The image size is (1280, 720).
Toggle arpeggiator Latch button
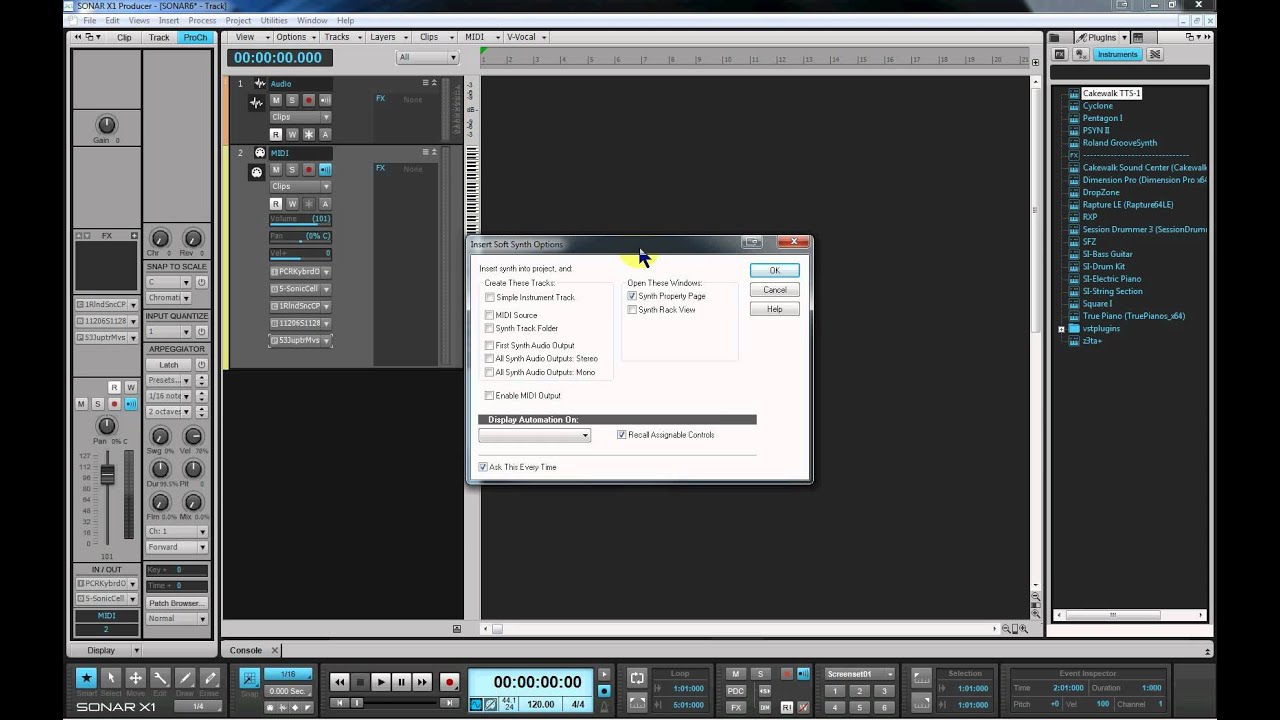coord(169,364)
